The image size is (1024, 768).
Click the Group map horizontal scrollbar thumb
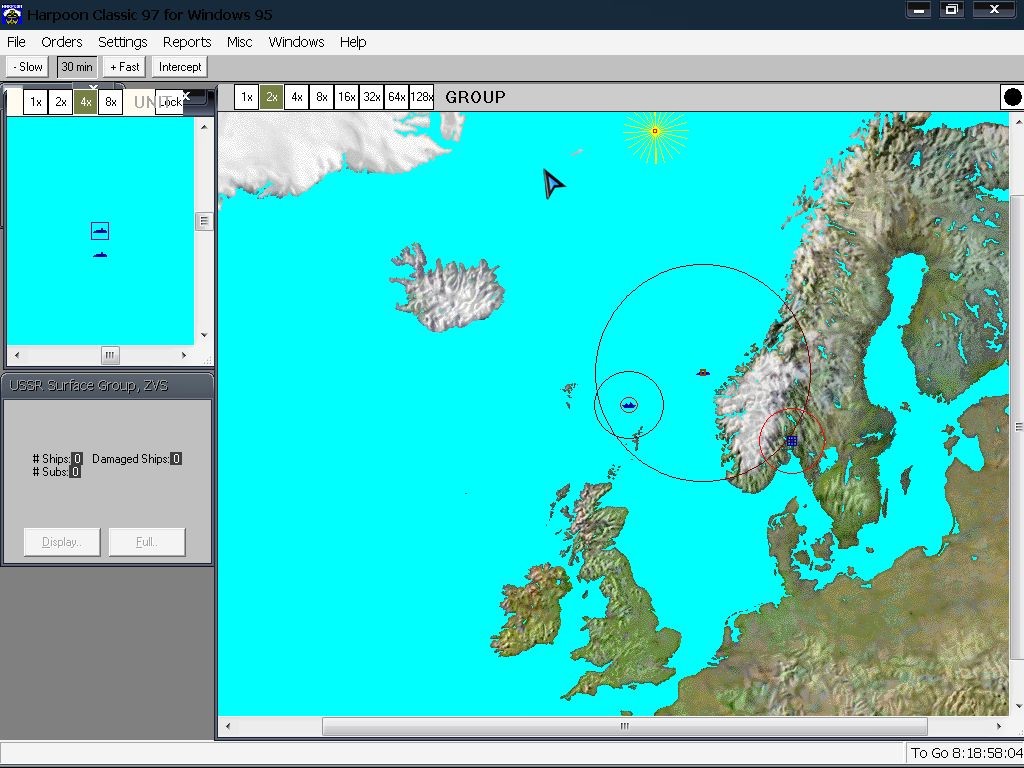pos(624,727)
